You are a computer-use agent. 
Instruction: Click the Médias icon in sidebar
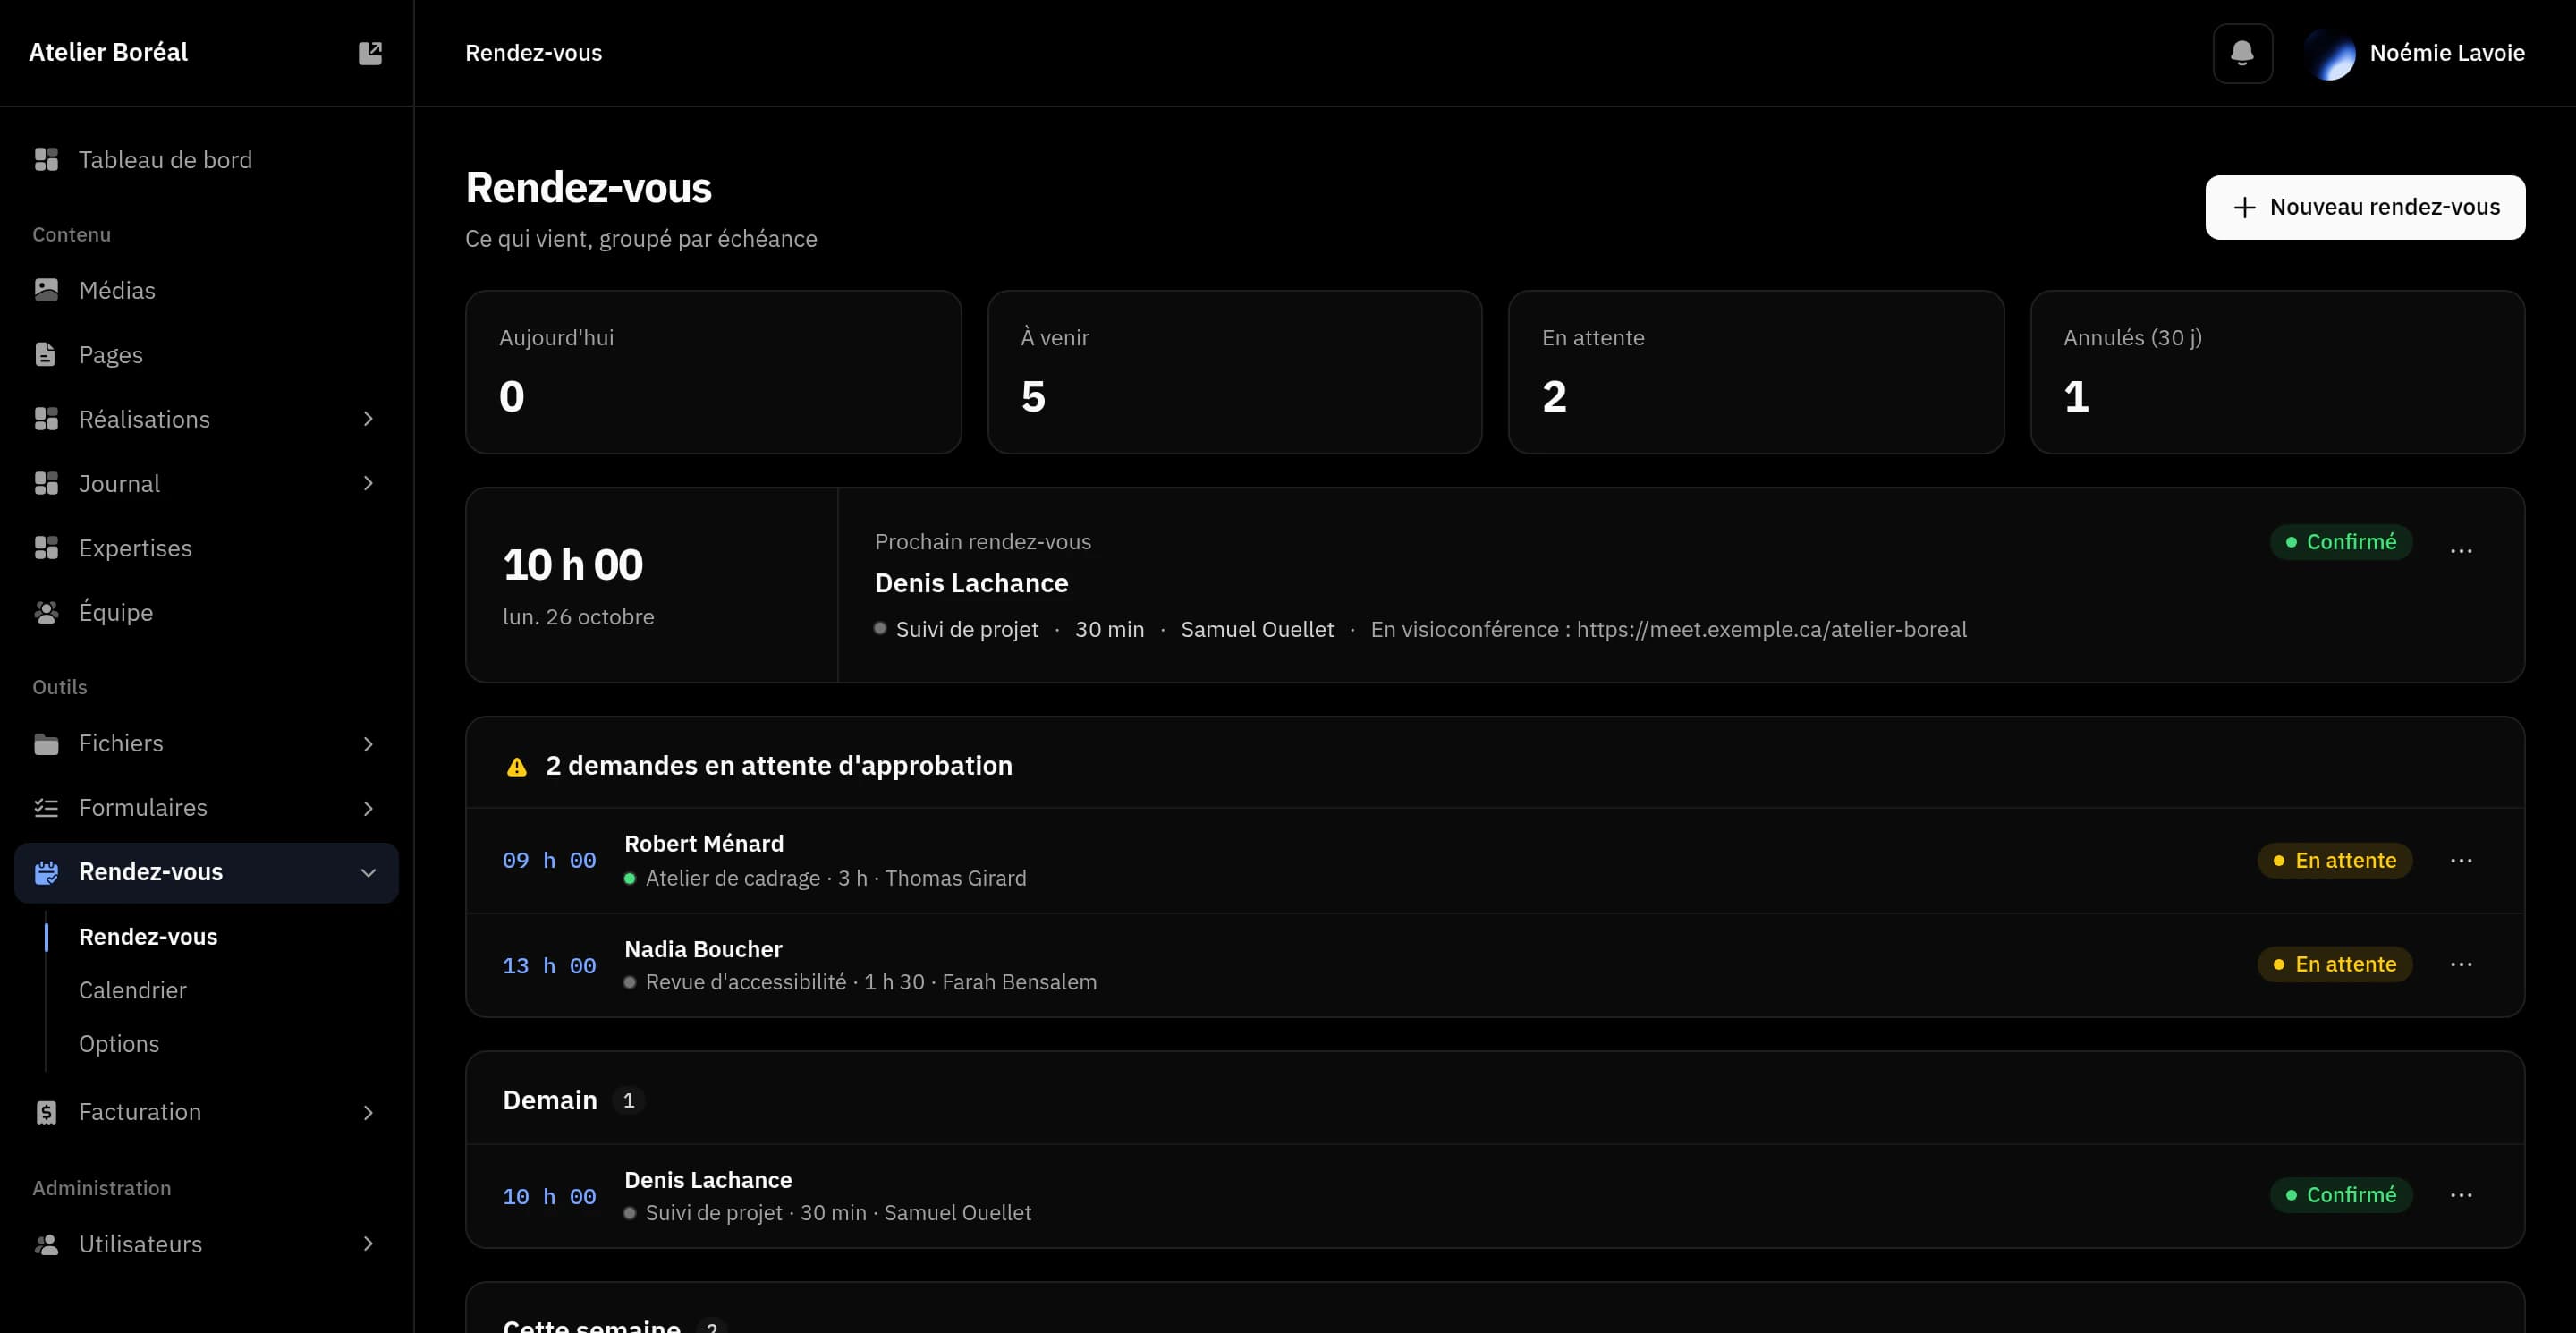[x=46, y=290]
